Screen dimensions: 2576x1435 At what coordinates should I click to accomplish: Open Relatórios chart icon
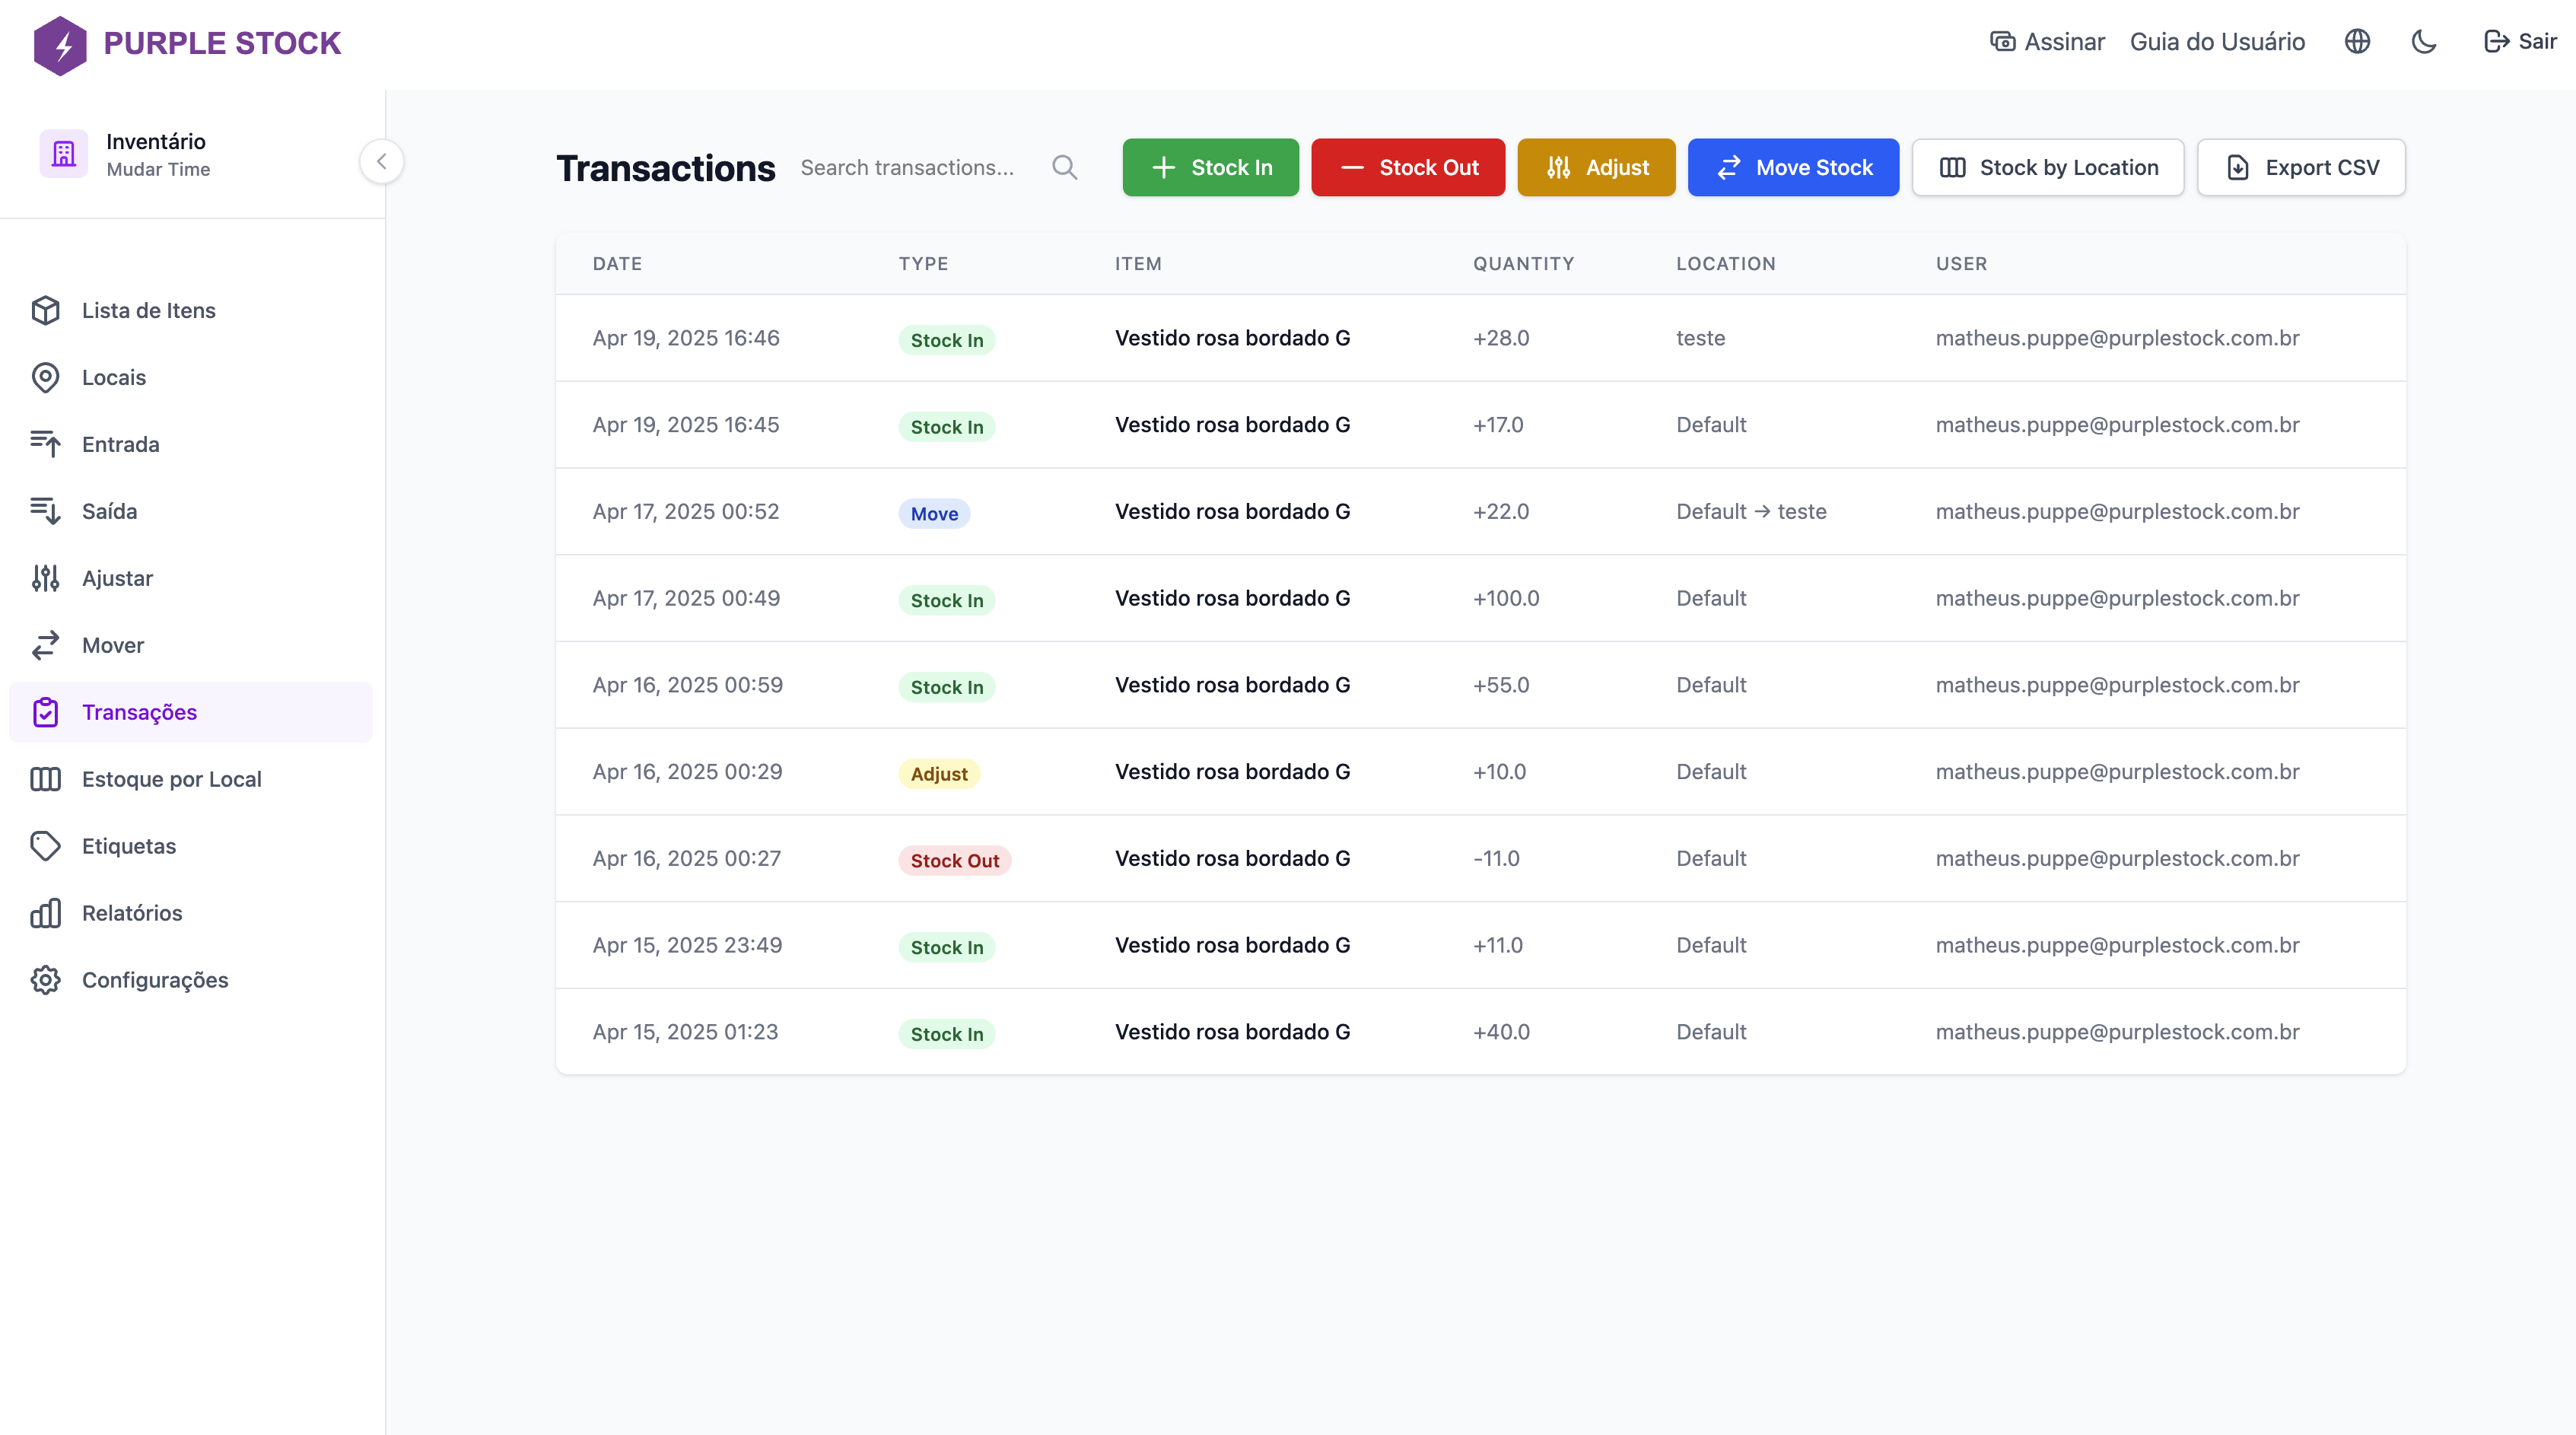tap(45, 913)
